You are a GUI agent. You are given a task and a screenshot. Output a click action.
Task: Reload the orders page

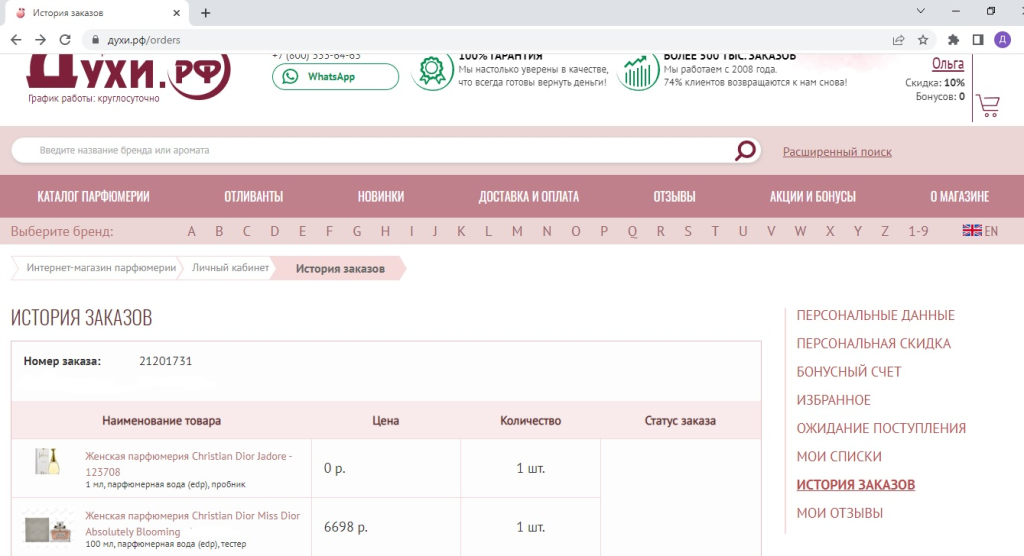click(65, 40)
